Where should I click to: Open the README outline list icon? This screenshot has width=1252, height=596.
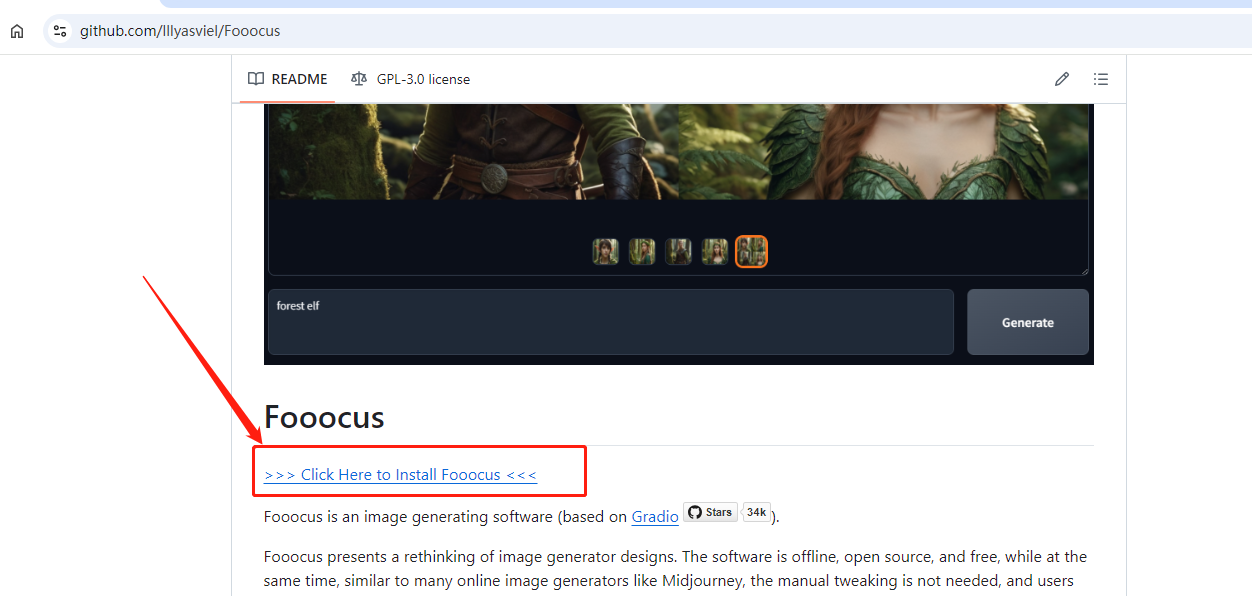coord(1101,79)
